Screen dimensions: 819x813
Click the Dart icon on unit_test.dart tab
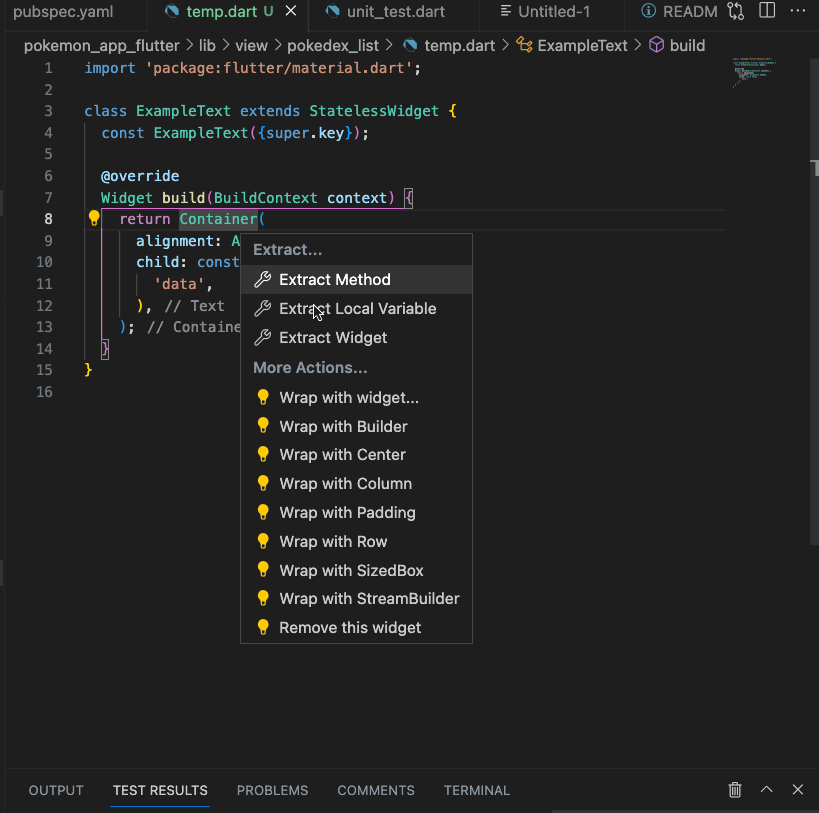(x=331, y=11)
